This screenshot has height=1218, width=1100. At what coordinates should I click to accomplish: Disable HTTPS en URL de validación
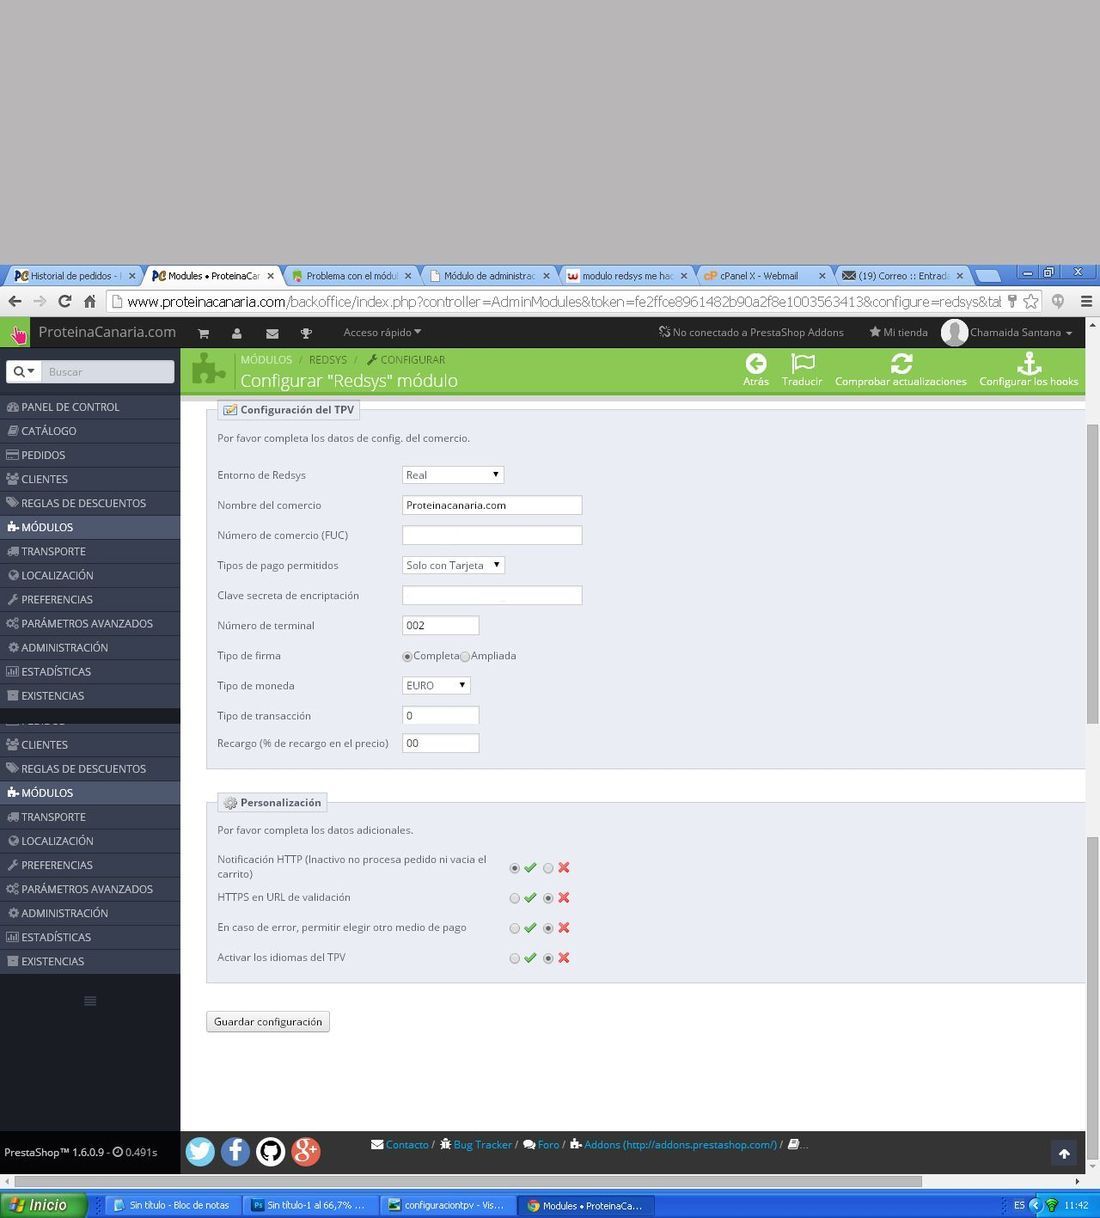coord(548,898)
